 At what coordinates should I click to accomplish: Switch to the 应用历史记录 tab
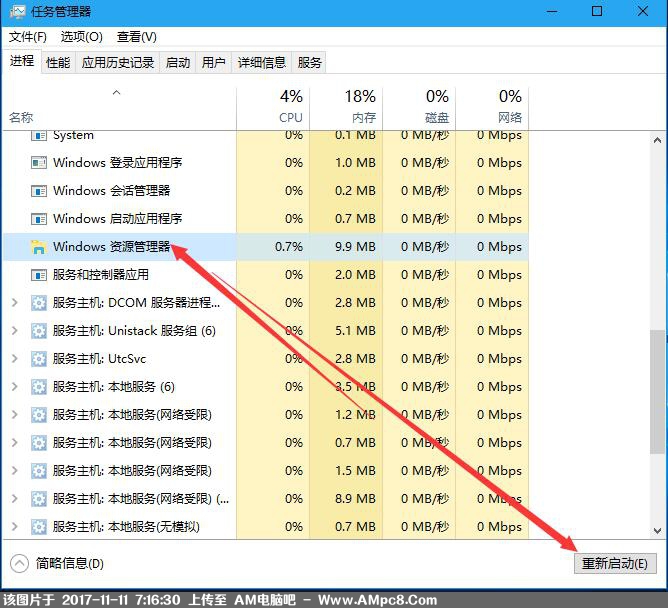[118, 63]
